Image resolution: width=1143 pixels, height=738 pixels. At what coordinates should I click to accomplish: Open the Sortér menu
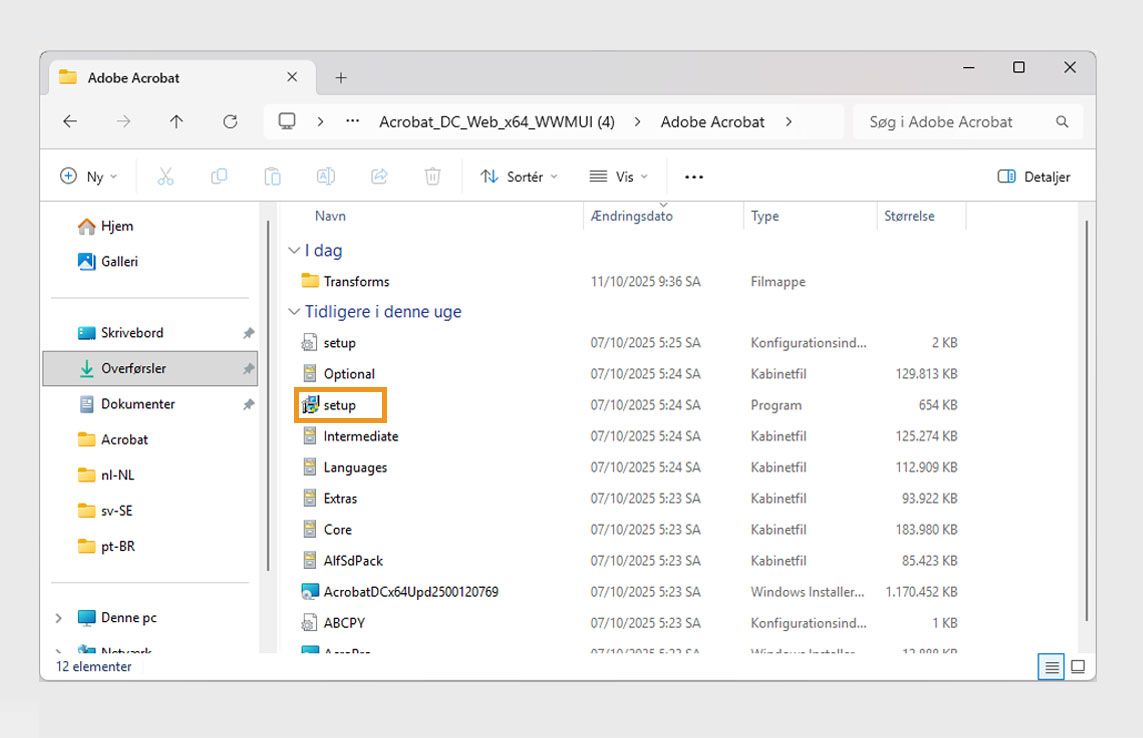tap(519, 176)
